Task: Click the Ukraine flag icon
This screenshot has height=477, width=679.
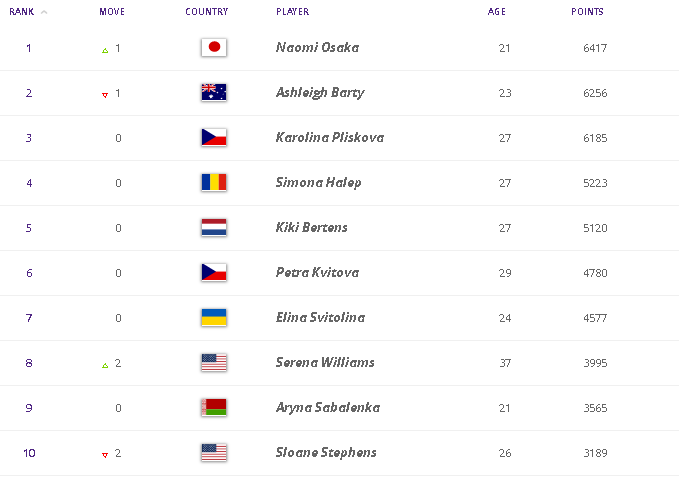Action: tap(214, 317)
